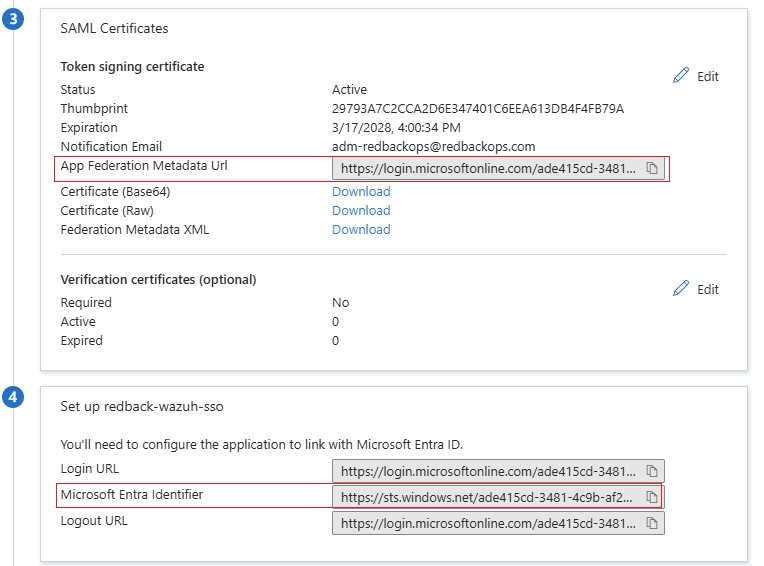Select the Login URL field
The image size is (764, 566).
(x=498, y=471)
